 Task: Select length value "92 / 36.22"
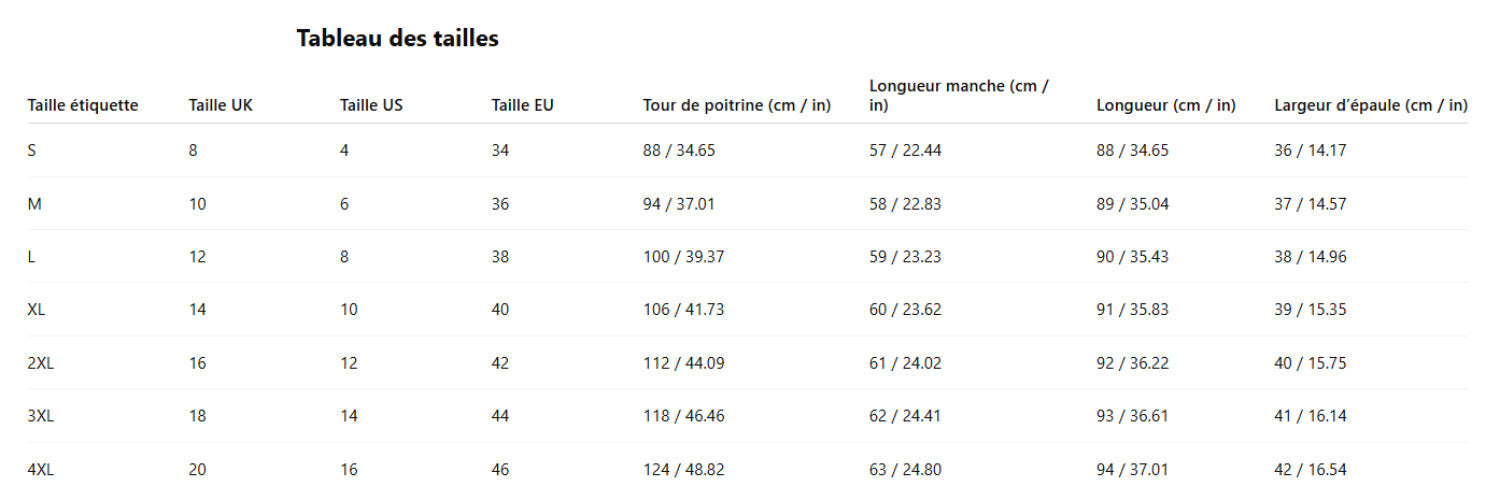pyautogui.click(x=1132, y=363)
